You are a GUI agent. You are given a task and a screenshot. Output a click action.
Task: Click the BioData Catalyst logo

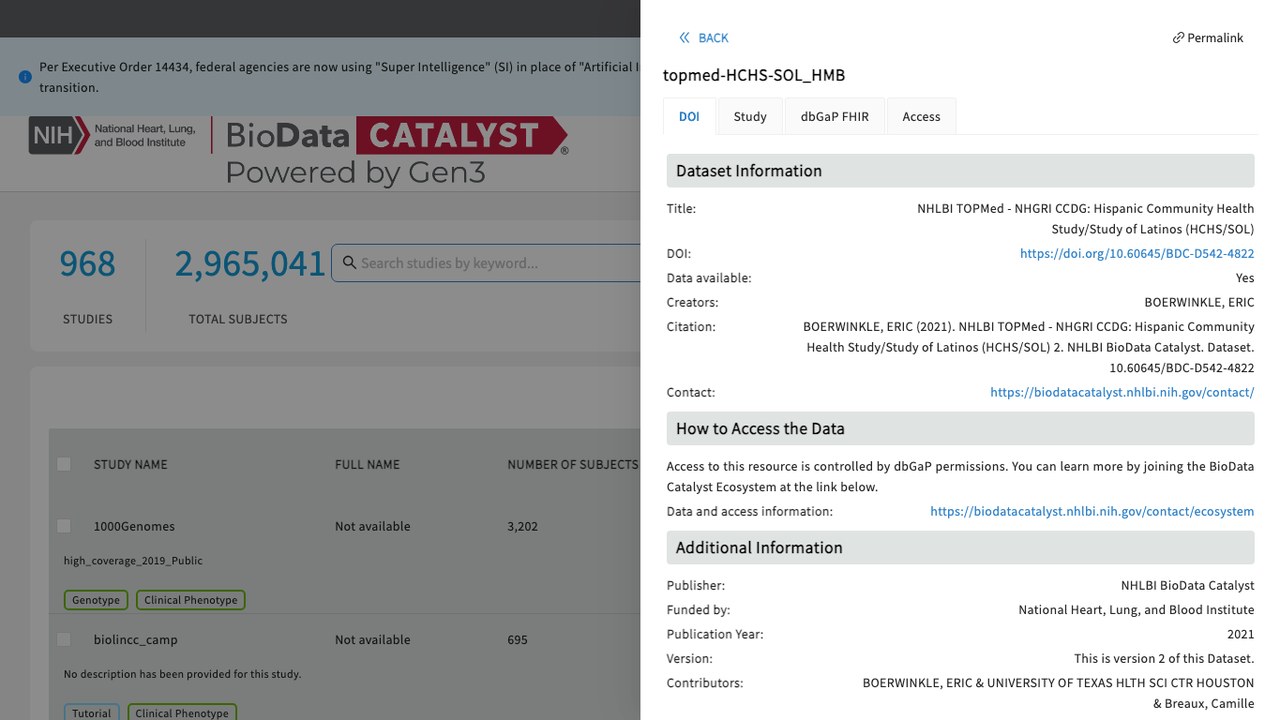397,152
